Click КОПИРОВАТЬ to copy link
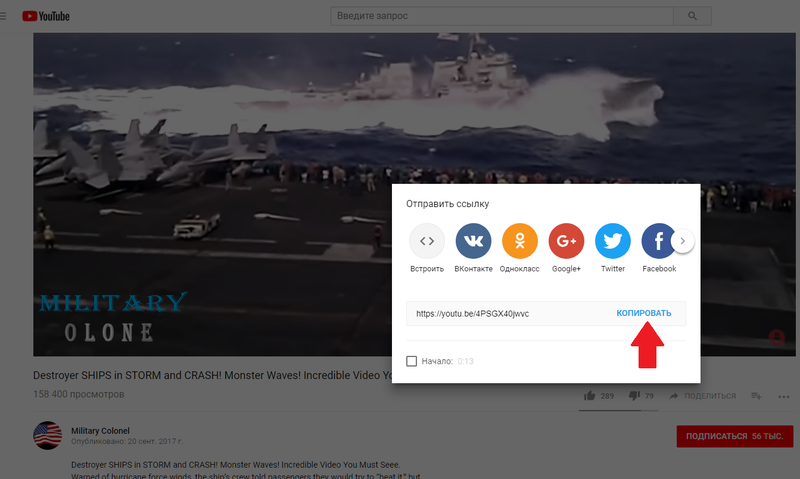The height and width of the screenshot is (479, 800). [x=644, y=313]
